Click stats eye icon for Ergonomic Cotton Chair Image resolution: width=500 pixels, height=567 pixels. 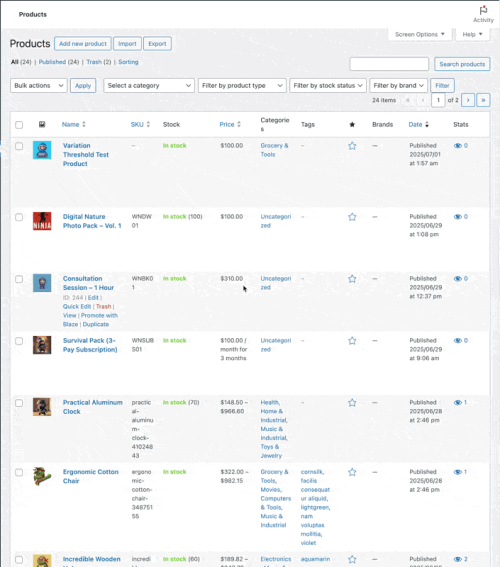458,472
